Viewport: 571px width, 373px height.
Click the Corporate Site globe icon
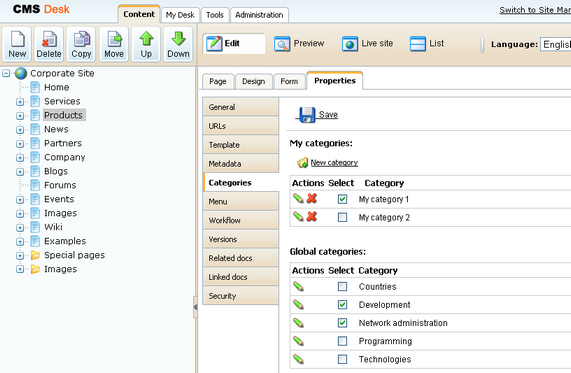(21, 73)
